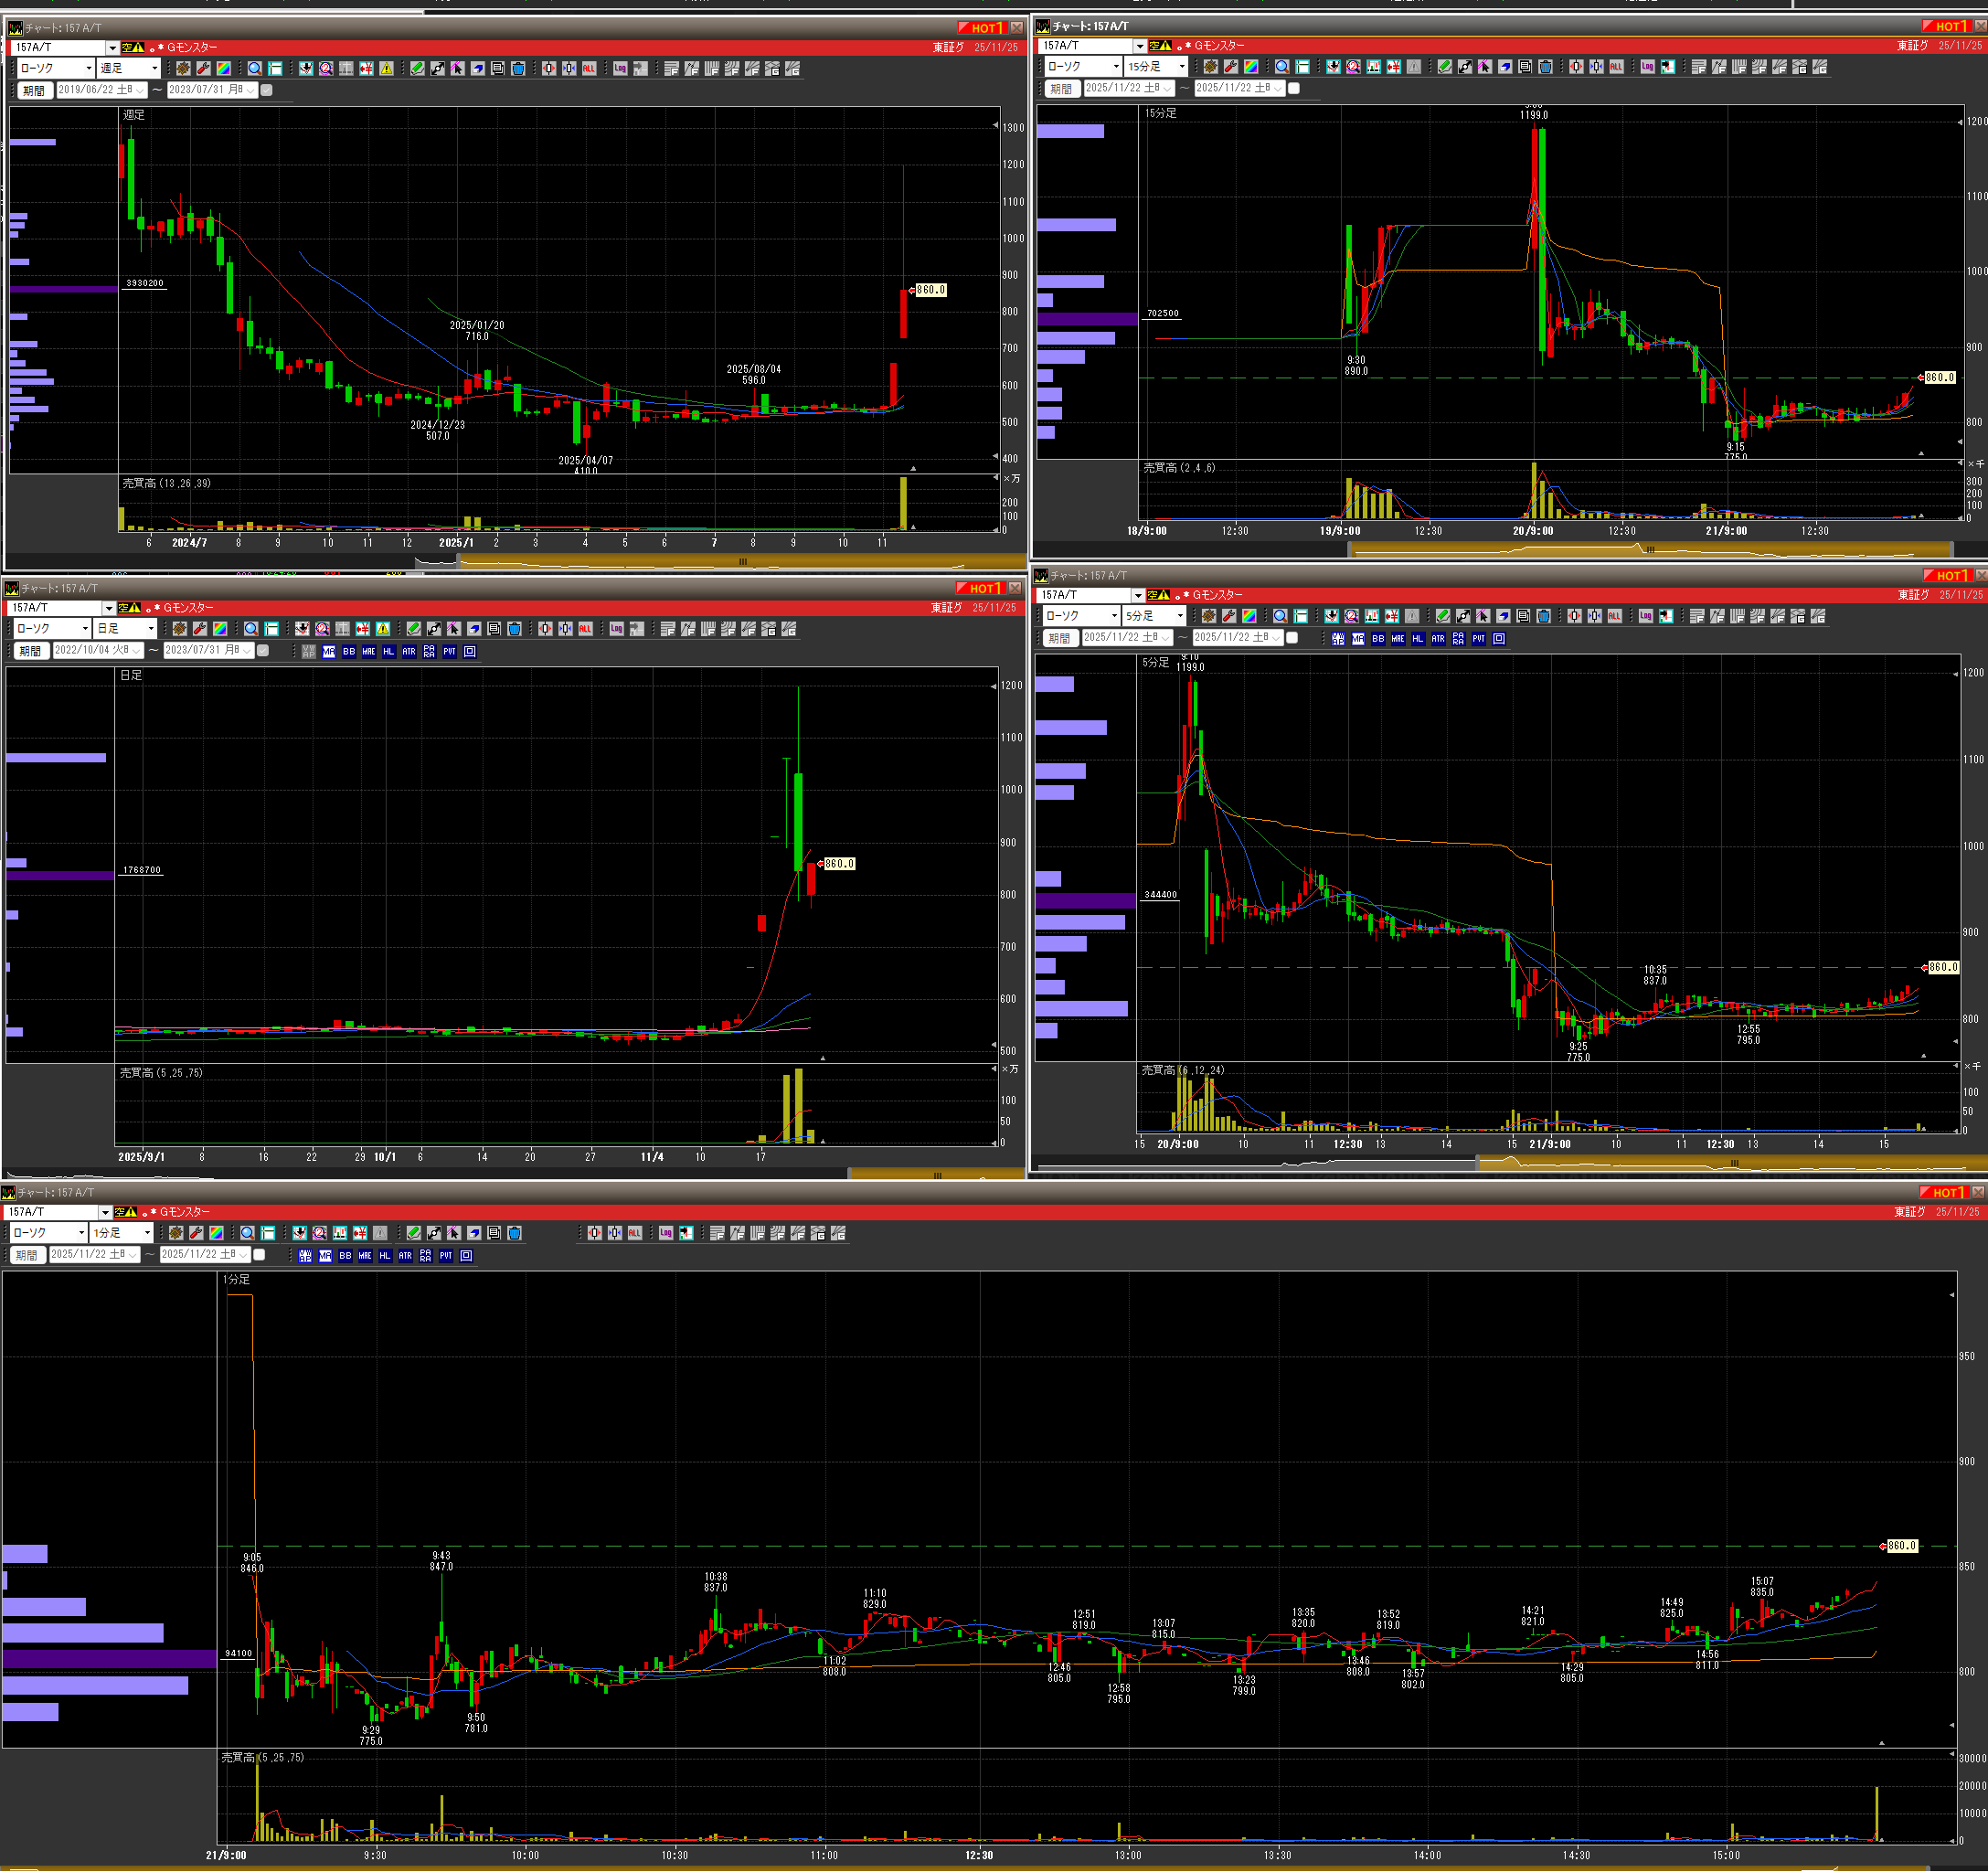Open 15分足 timeframe dropdown
The width and height of the screenshot is (1988, 1872).
(1181, 67)
